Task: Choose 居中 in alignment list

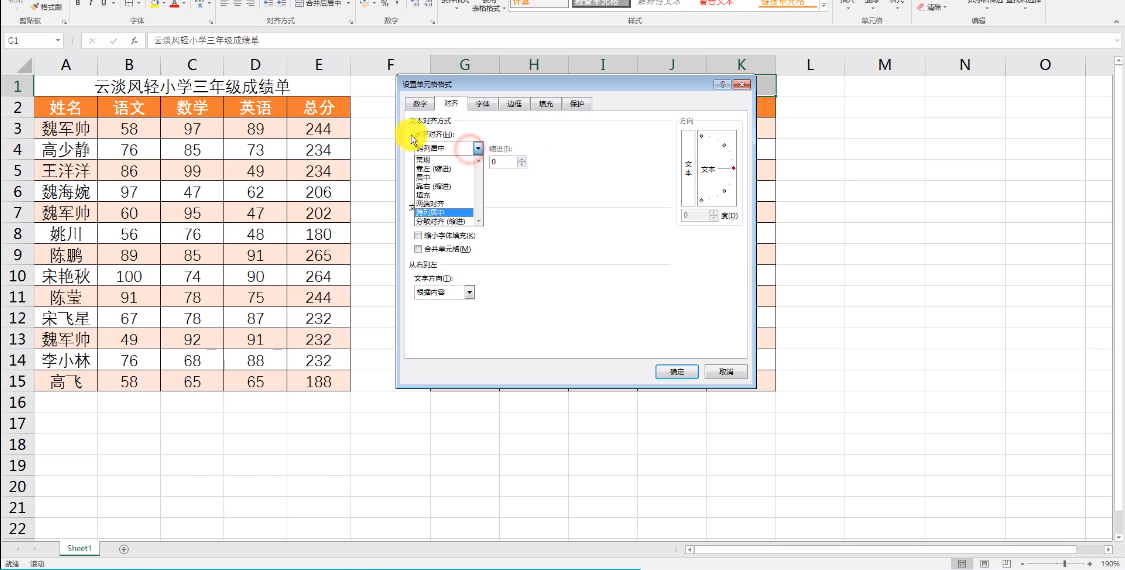Action: point(444,177)
